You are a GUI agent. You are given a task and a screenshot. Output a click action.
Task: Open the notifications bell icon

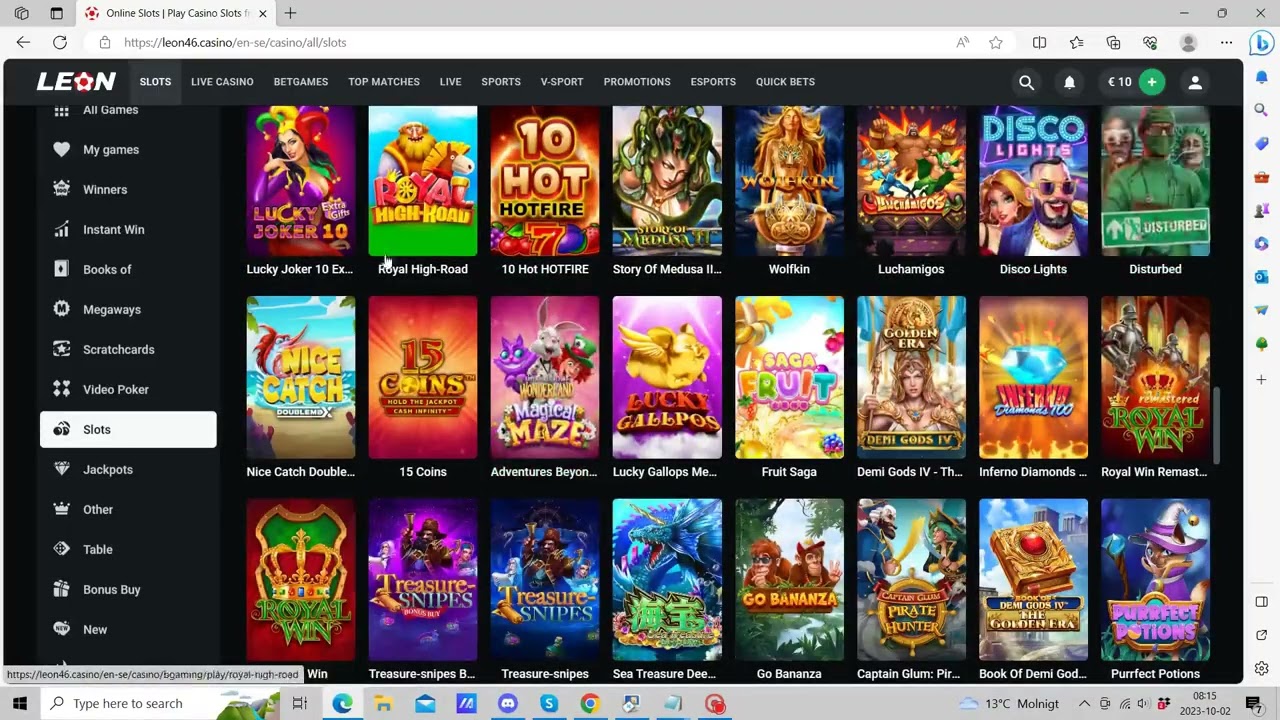(x=1069, y=82)
